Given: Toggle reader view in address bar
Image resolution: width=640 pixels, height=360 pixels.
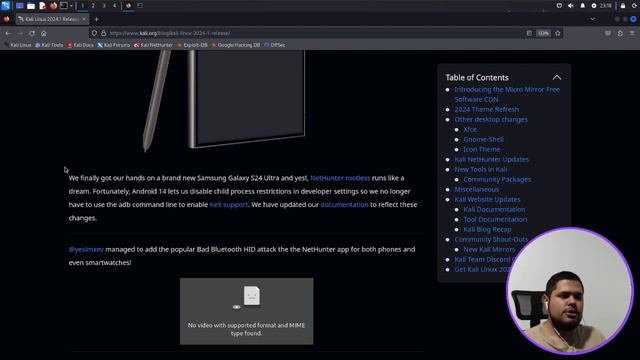Looking at the screenshot, I should point(529,33).
